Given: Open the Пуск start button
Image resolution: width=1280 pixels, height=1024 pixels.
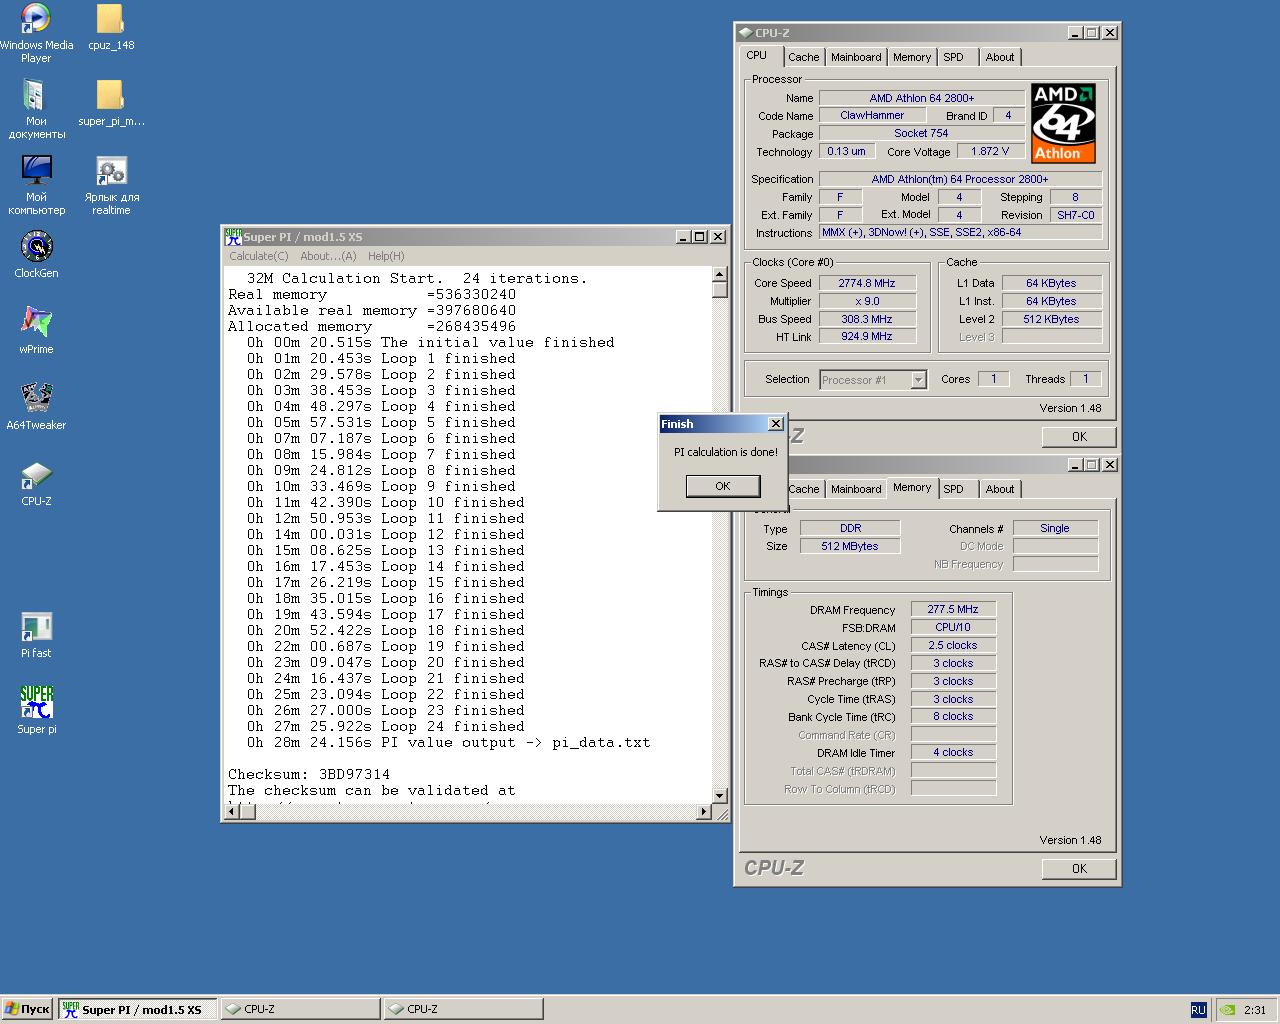Looking at the screenshot, I should click(x=28, y=1009).
